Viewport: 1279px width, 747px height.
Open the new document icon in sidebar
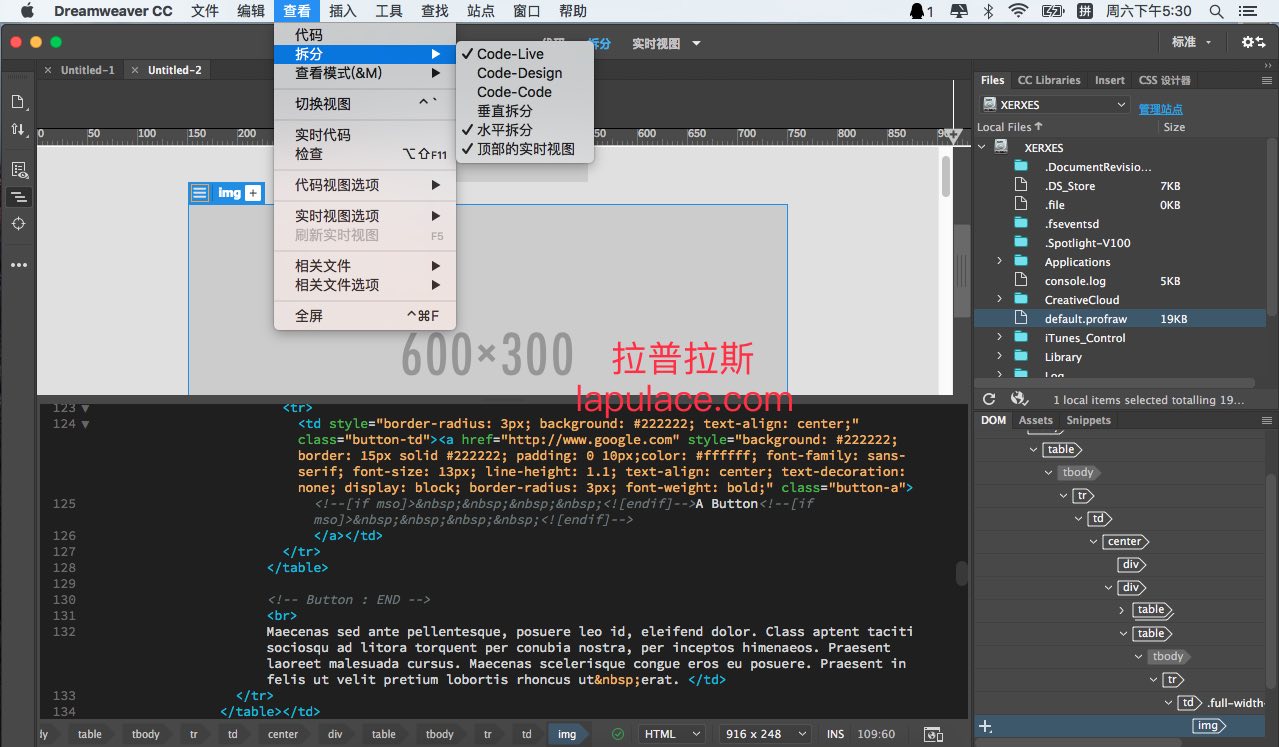click(18, 102)
